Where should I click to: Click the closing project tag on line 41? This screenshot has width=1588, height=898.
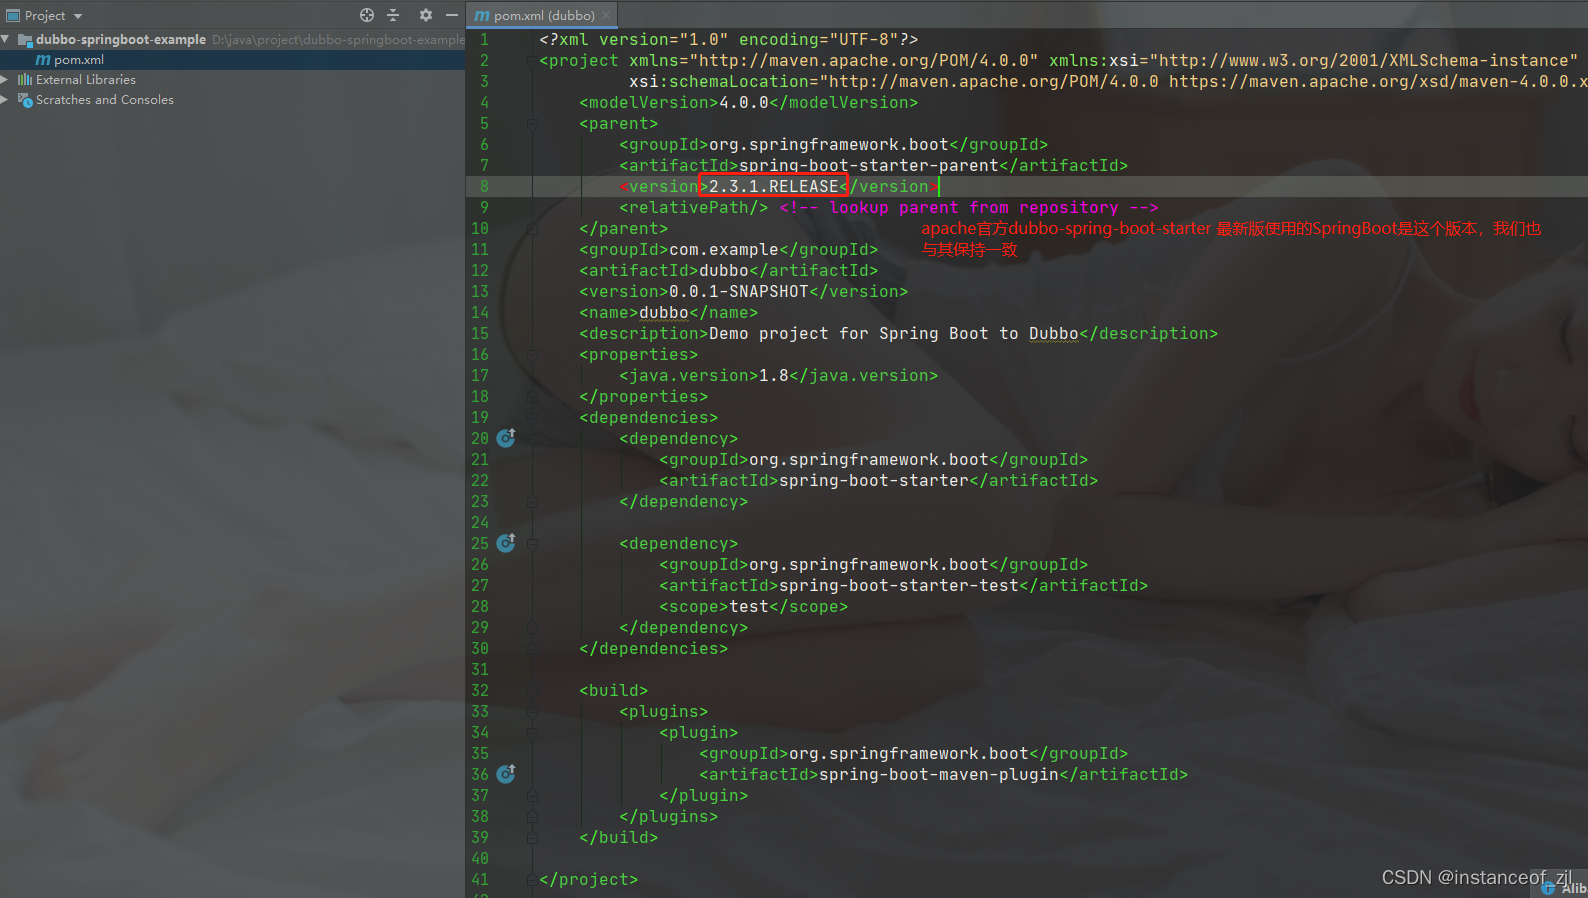pos(589,879)
